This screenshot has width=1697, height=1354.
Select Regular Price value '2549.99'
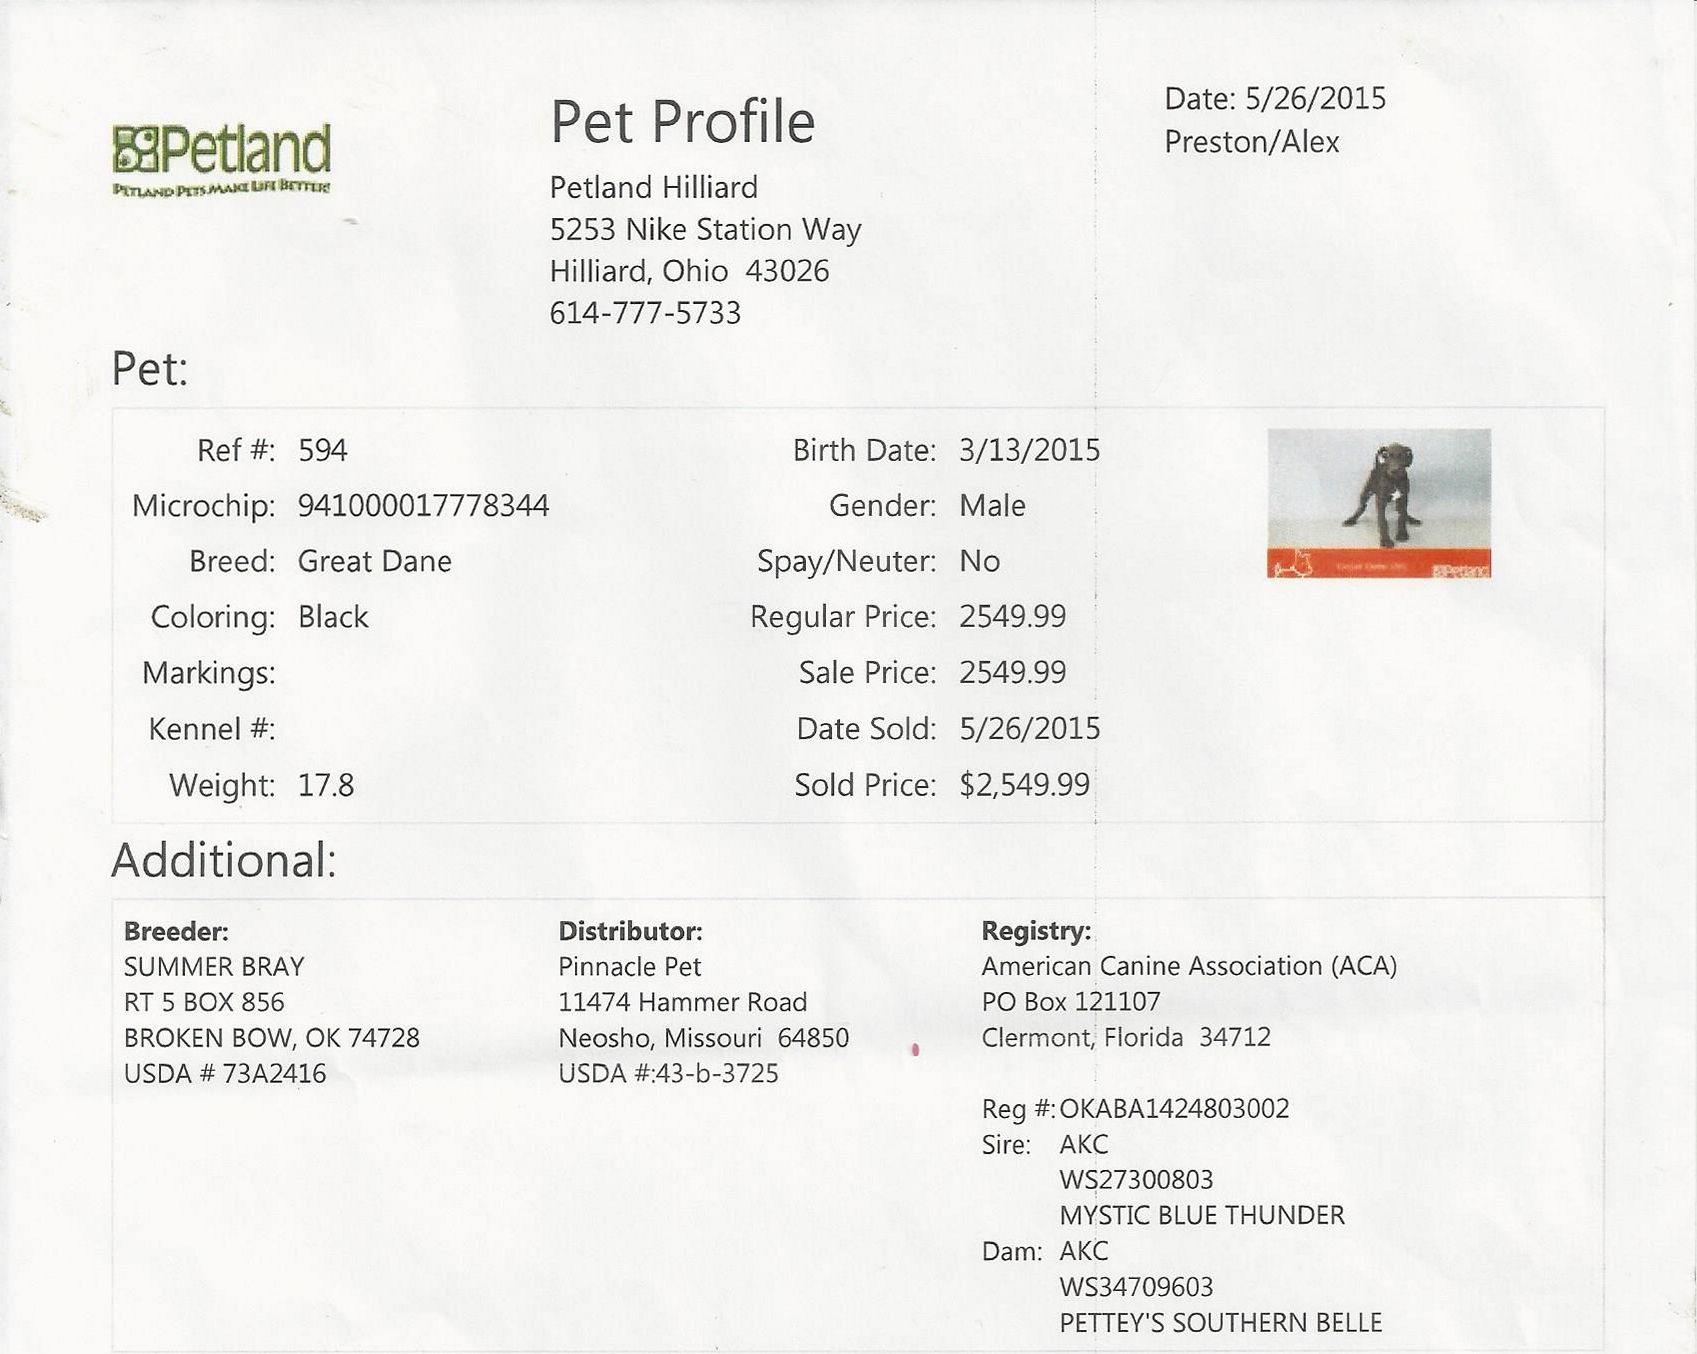point(1012,617)
